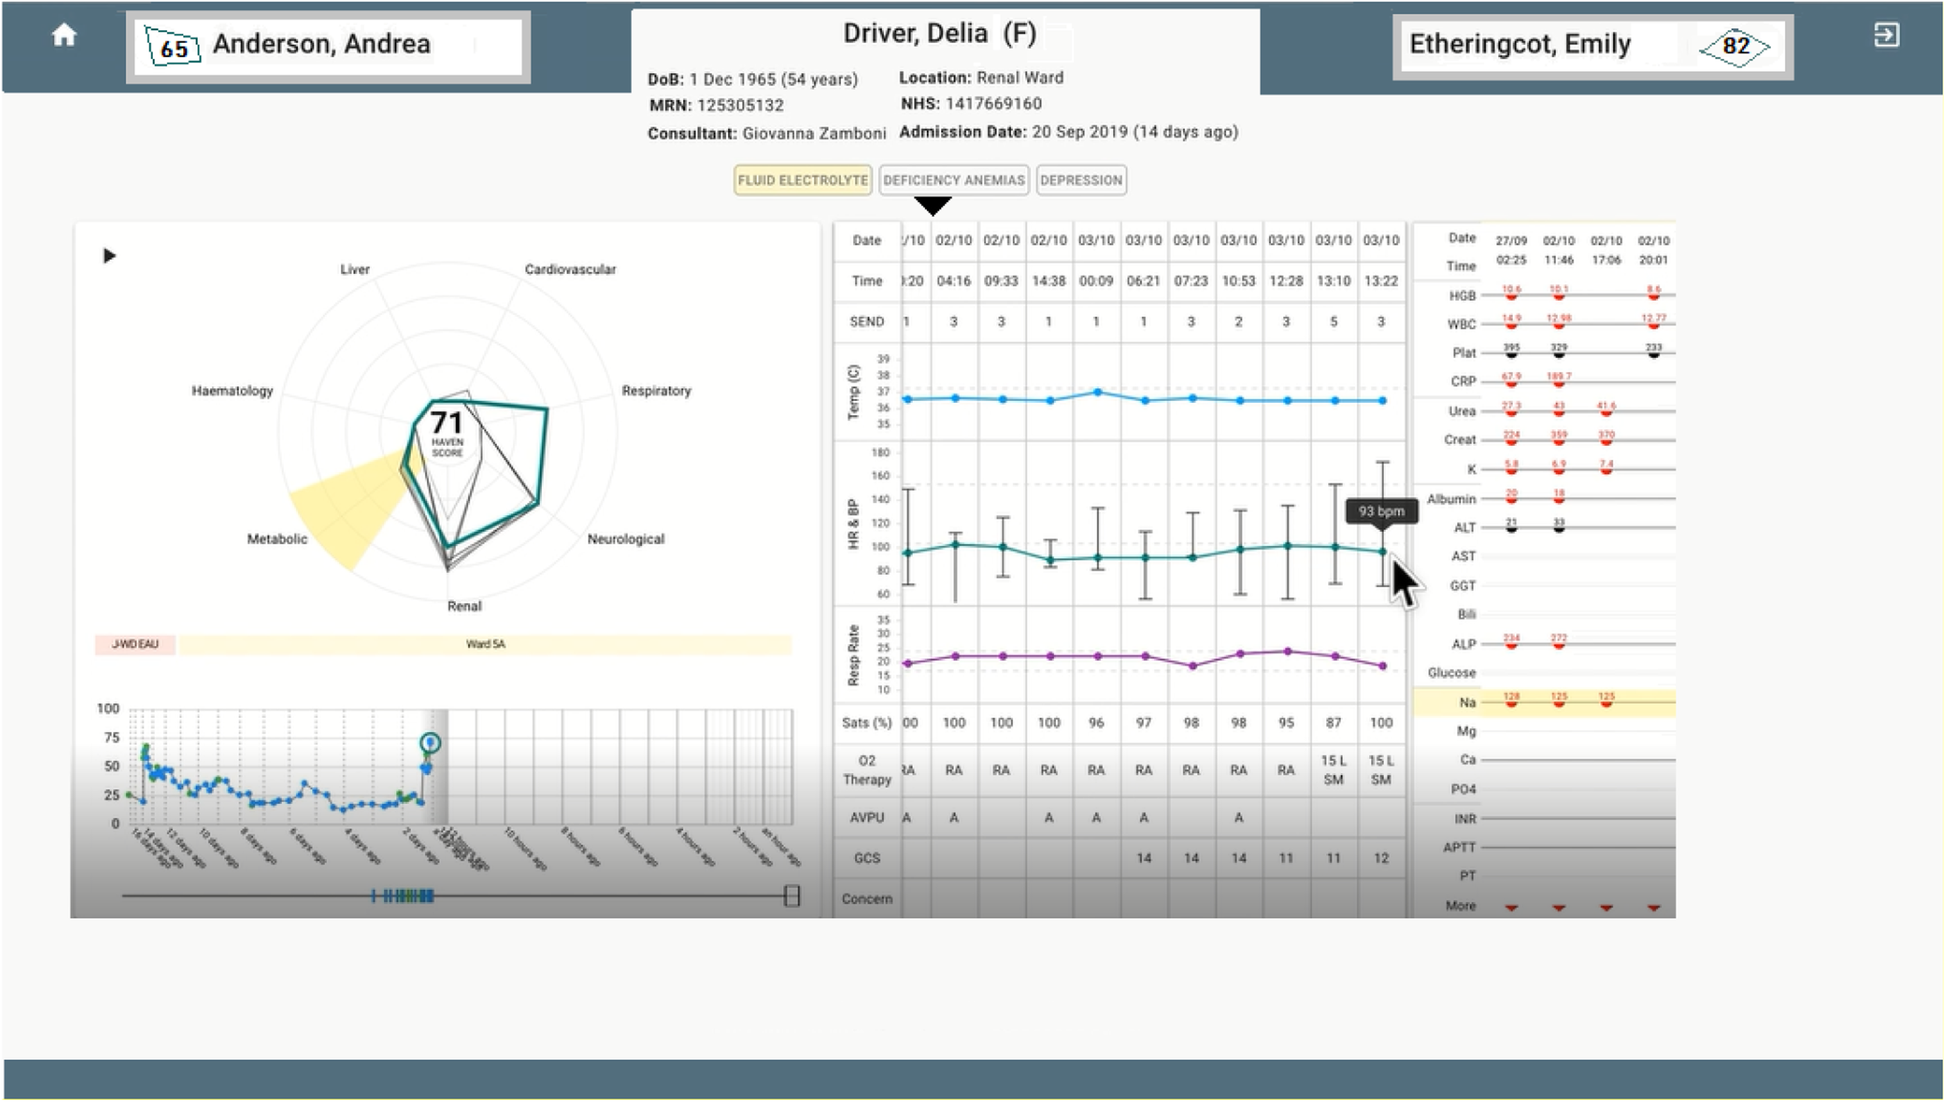Viewport: 1946px width, 1102px height.
Task: Click the timeline slider end handle
Action: pyautogui.click(x=791, y=896)
